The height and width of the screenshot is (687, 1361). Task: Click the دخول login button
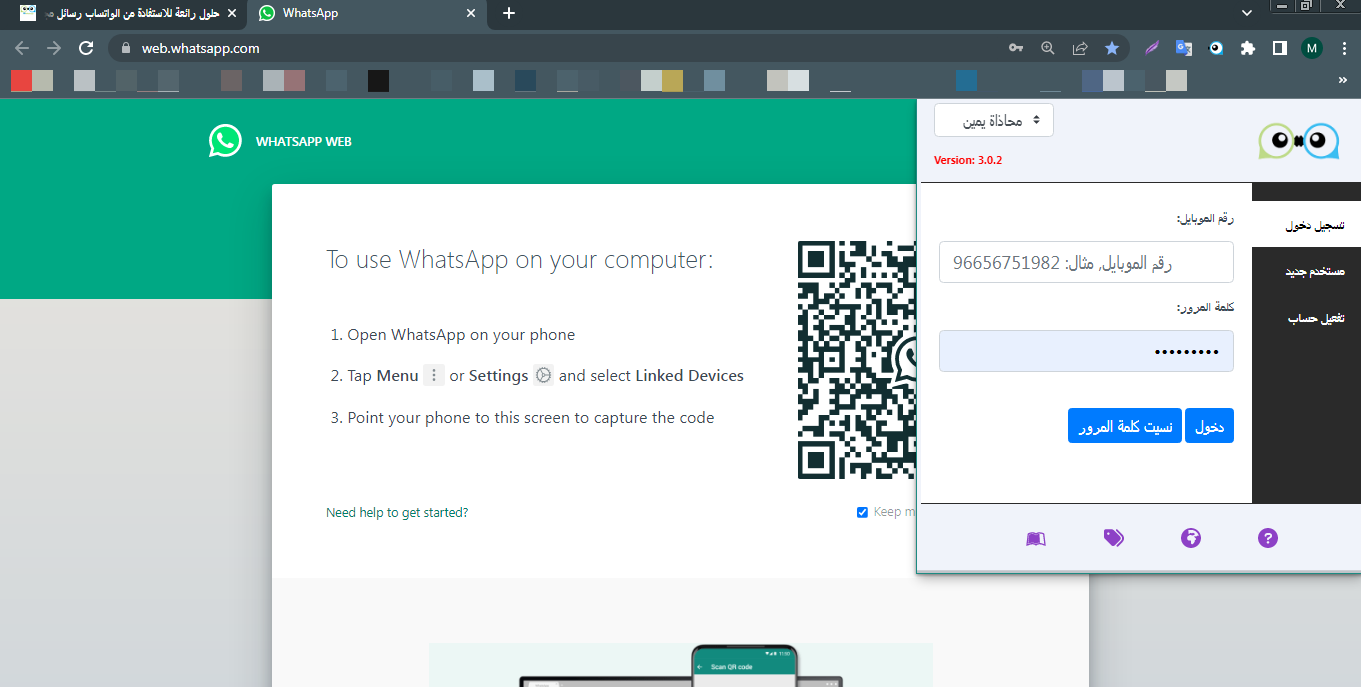point(1209,426)
